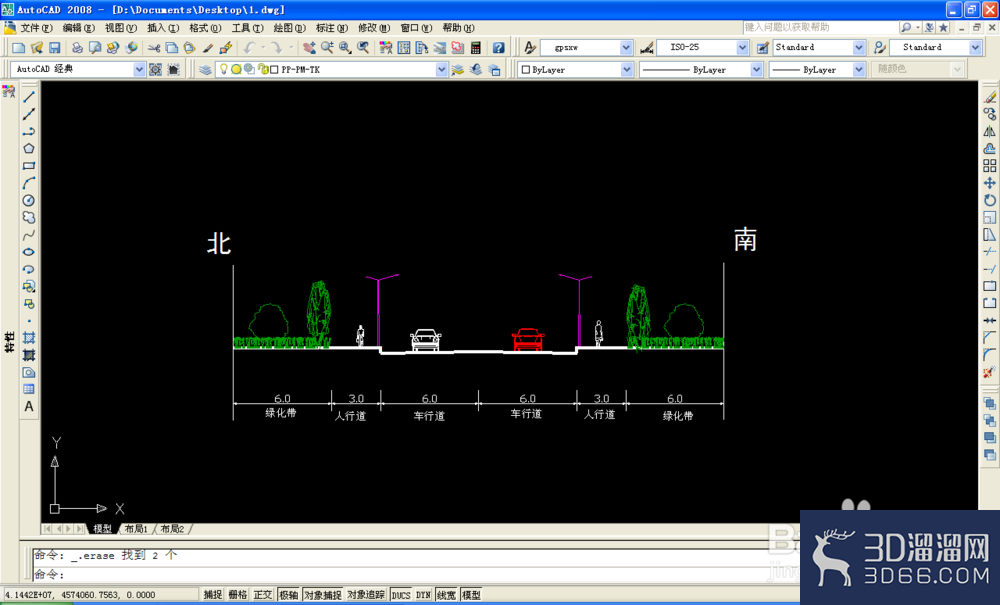This screenshot has width=1000, height=605.
Task: Click the Help question mark icon
Action: coord(499,48)
